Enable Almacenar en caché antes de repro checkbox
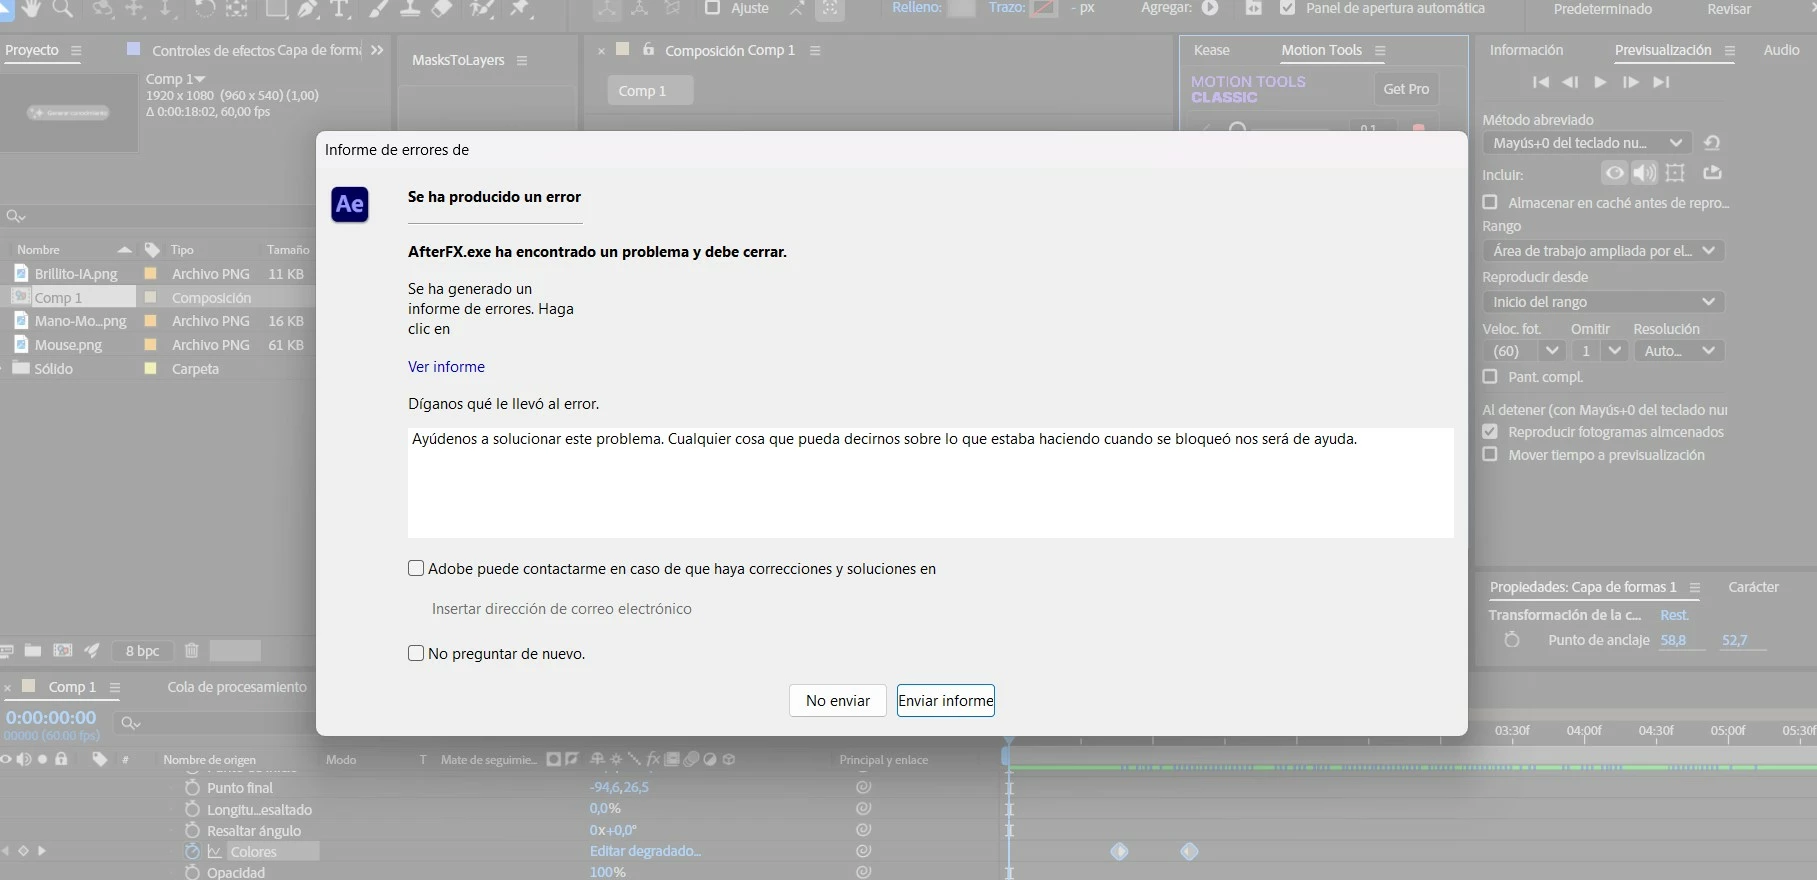 click(1490, 202)
